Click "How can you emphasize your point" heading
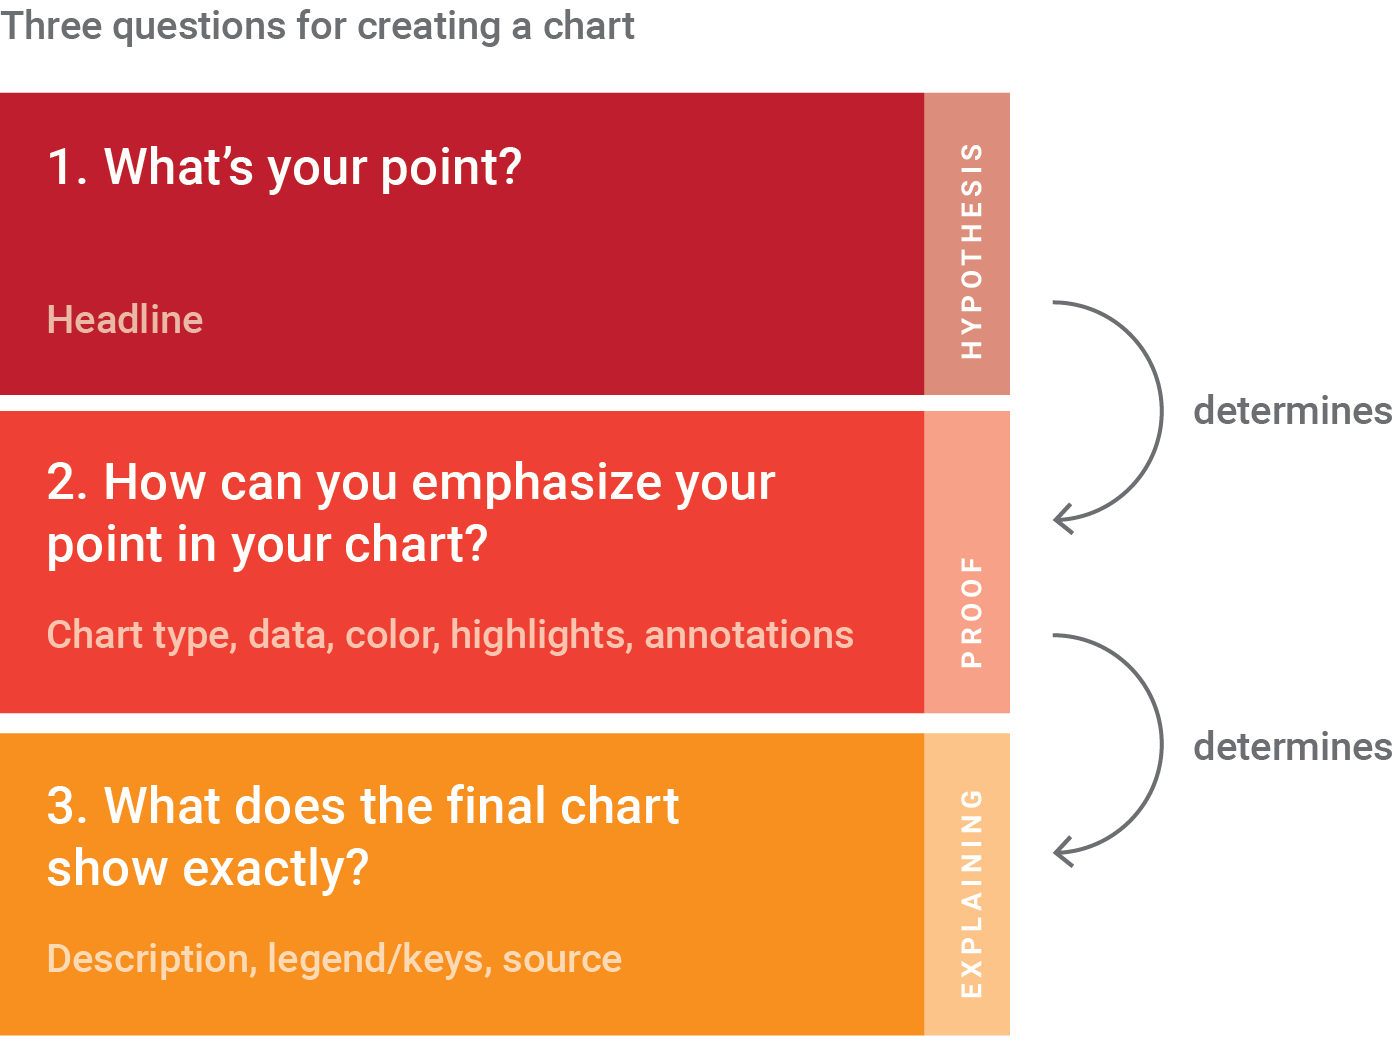This screenshot has height=1040, width=1400. pyautogui.click(x=411, y=513)
